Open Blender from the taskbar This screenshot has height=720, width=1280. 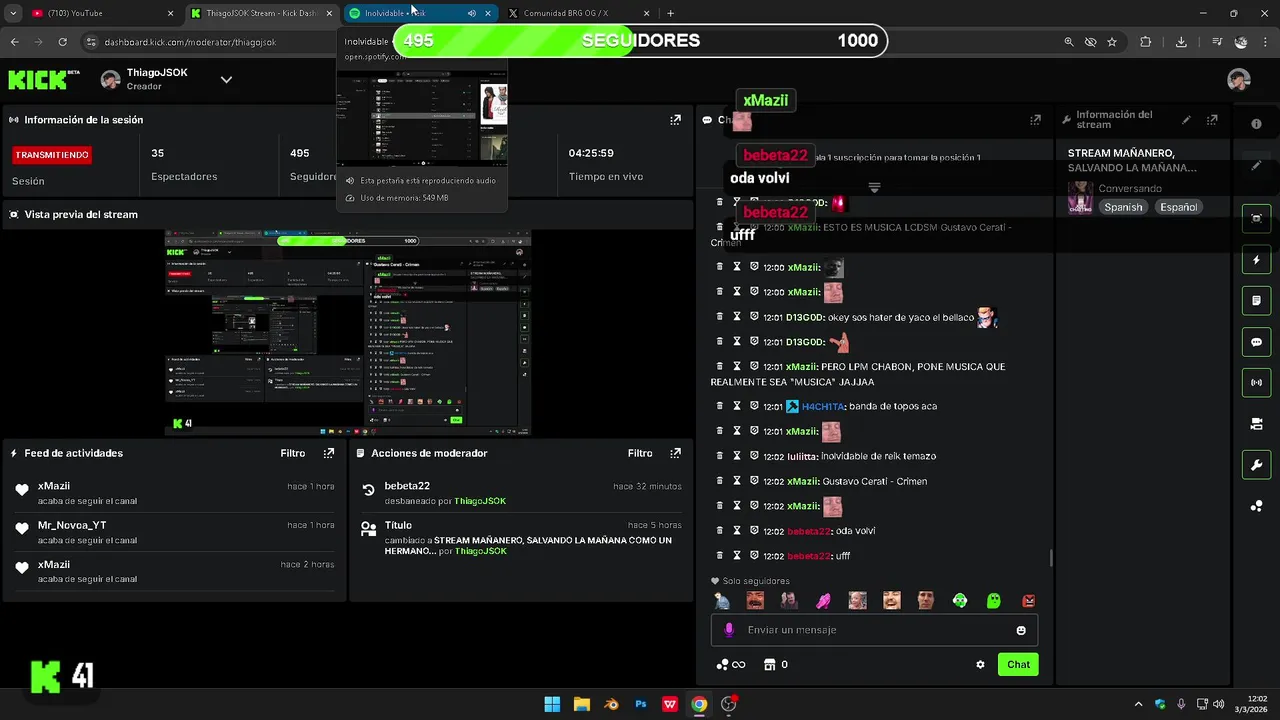(611, 704)
